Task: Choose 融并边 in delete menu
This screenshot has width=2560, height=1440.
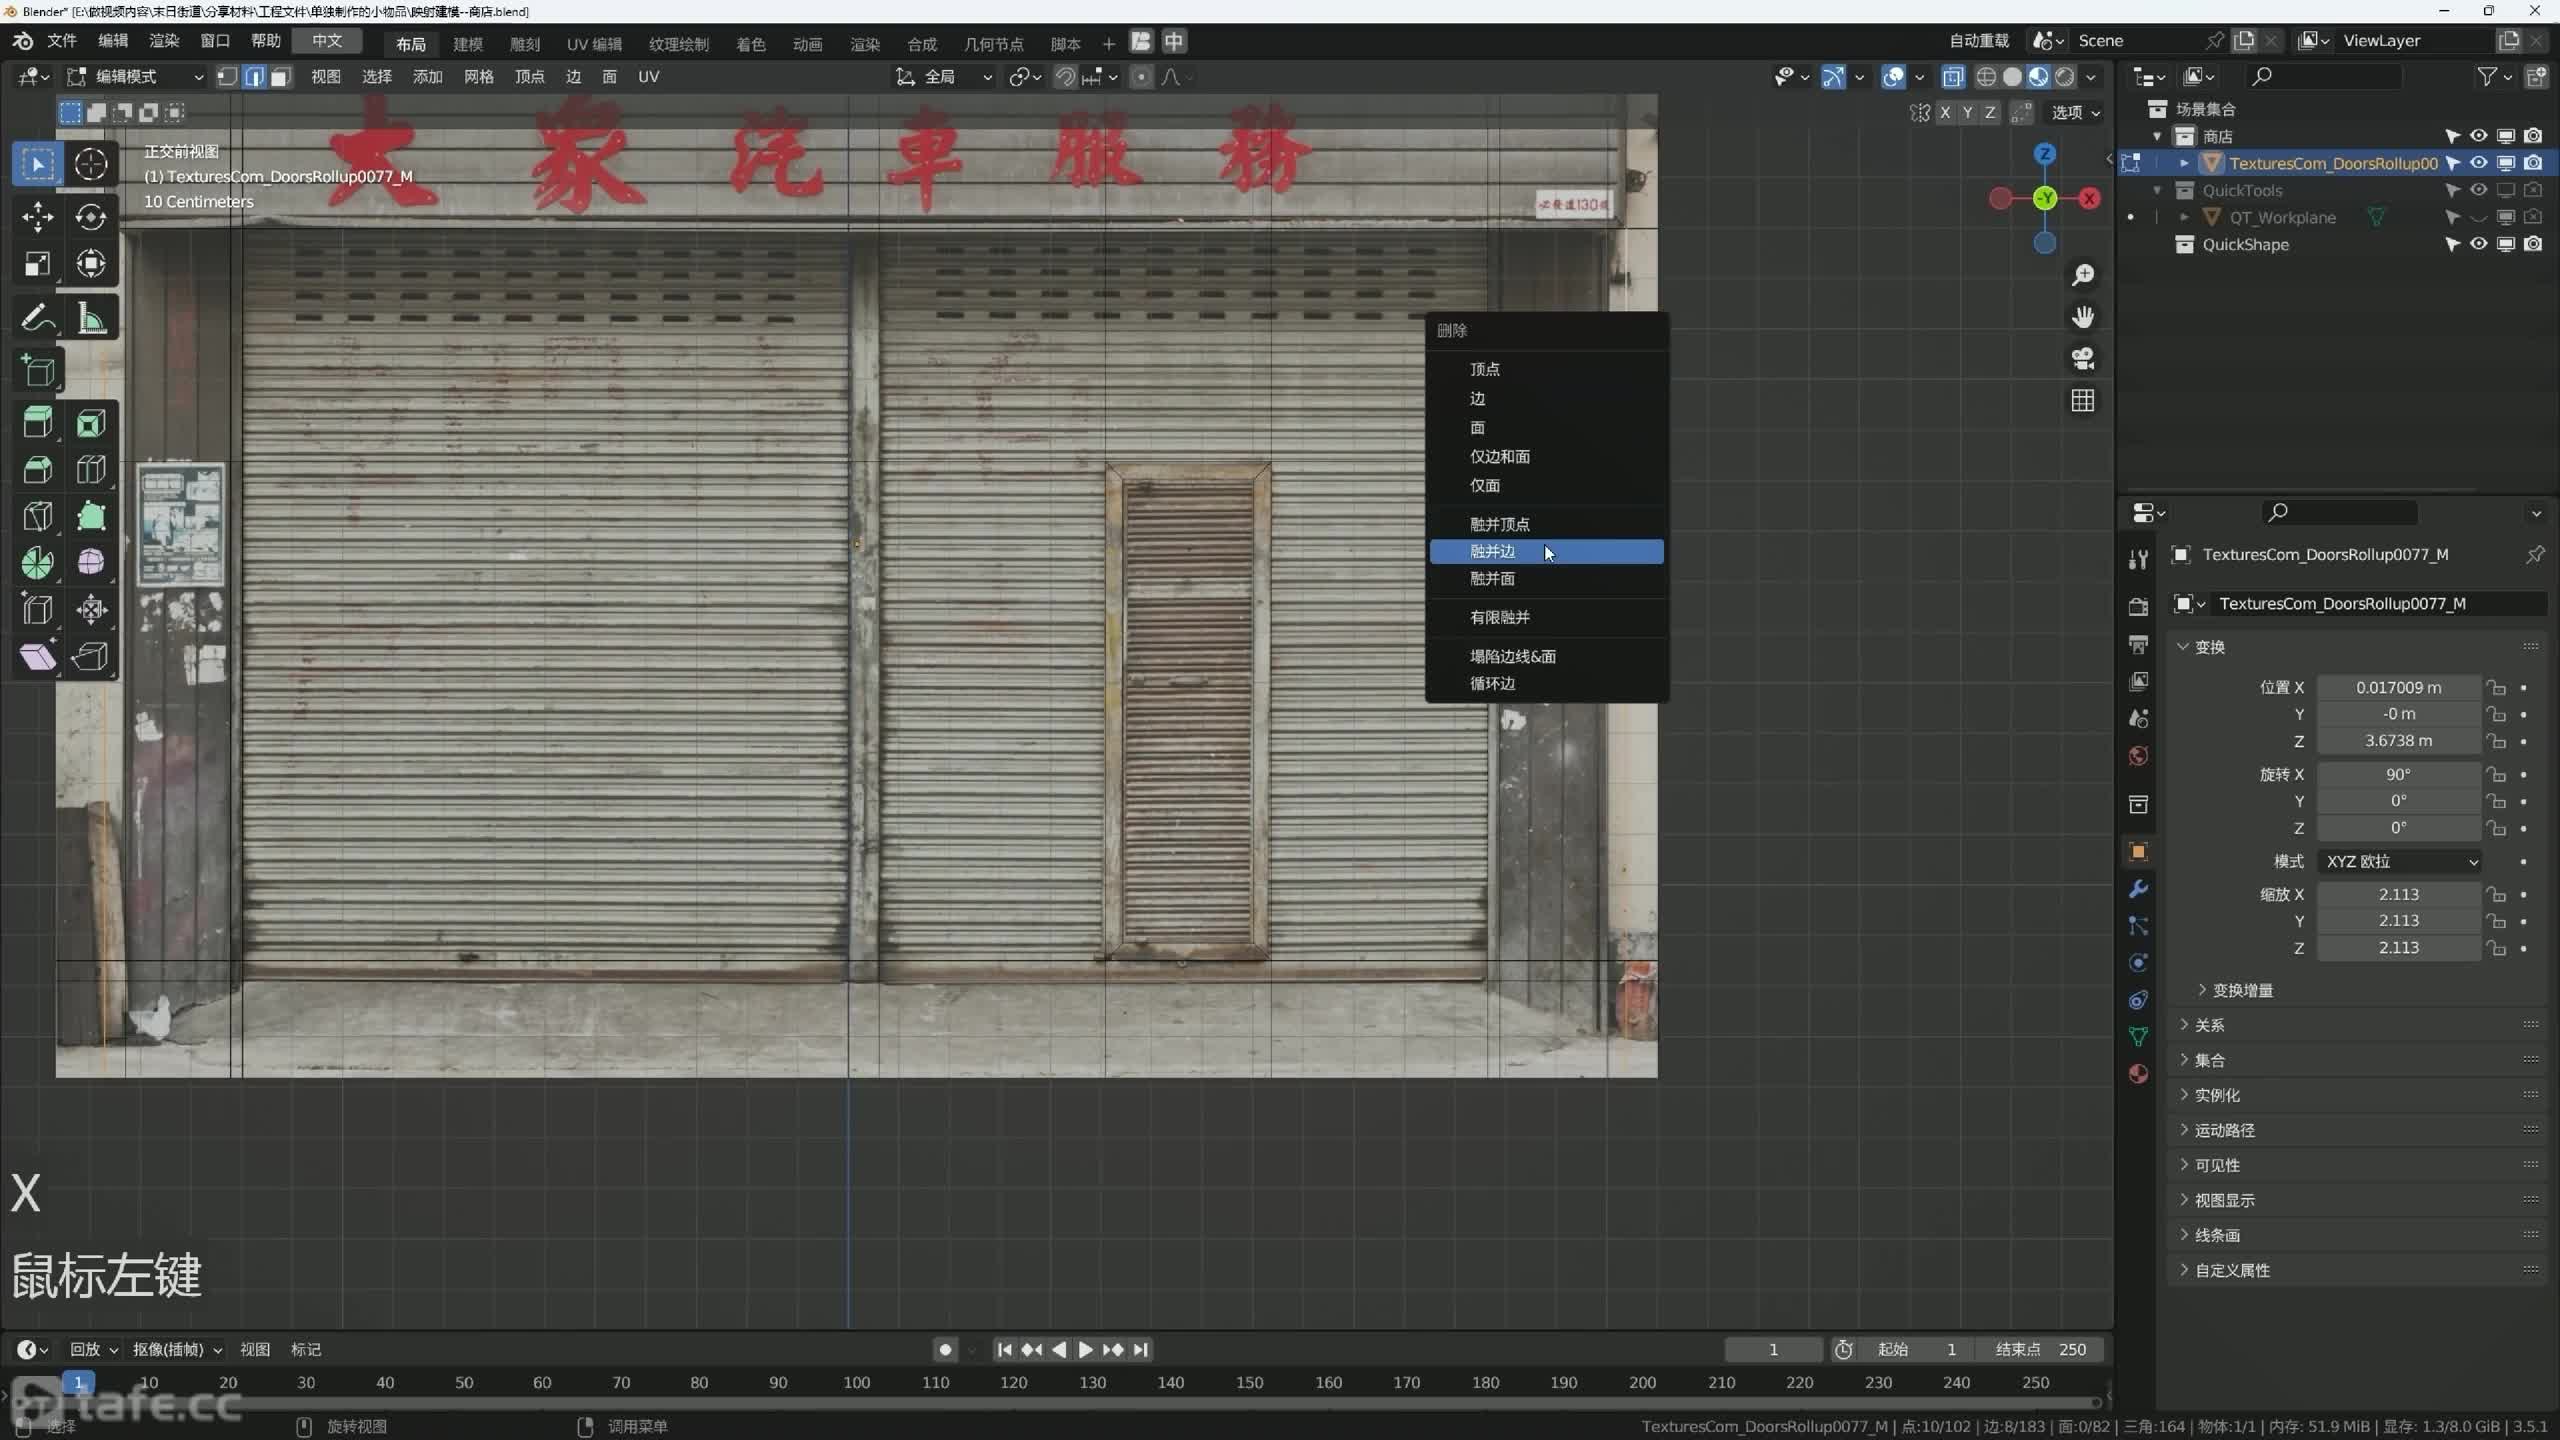Action: [x=1546, y=552]
